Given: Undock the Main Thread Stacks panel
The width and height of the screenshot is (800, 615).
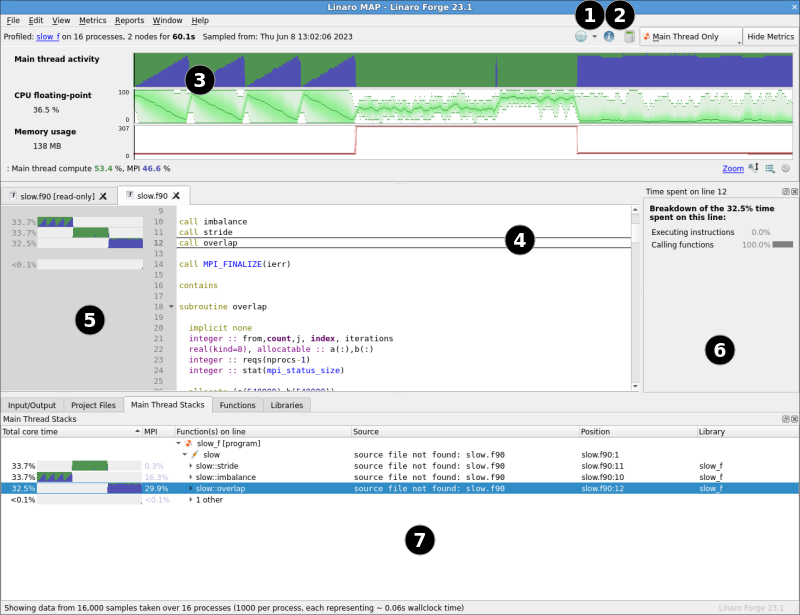Looking at the screenshot, I should tap(786, 419).
